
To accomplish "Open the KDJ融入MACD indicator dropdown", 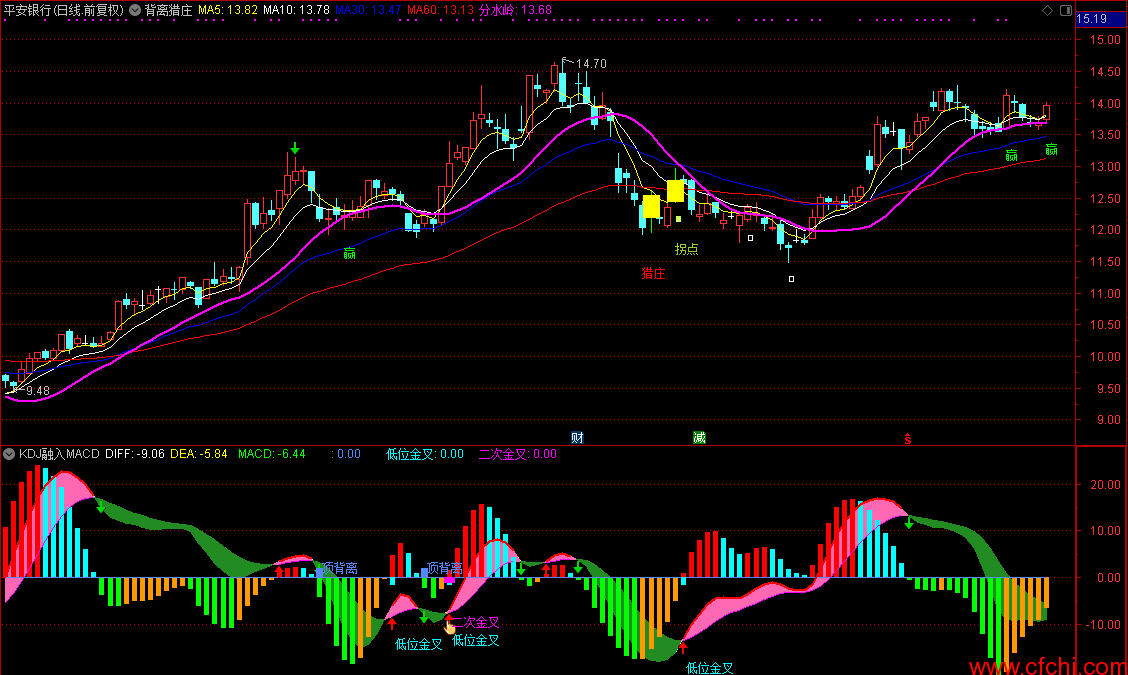I will click(9, 454).
